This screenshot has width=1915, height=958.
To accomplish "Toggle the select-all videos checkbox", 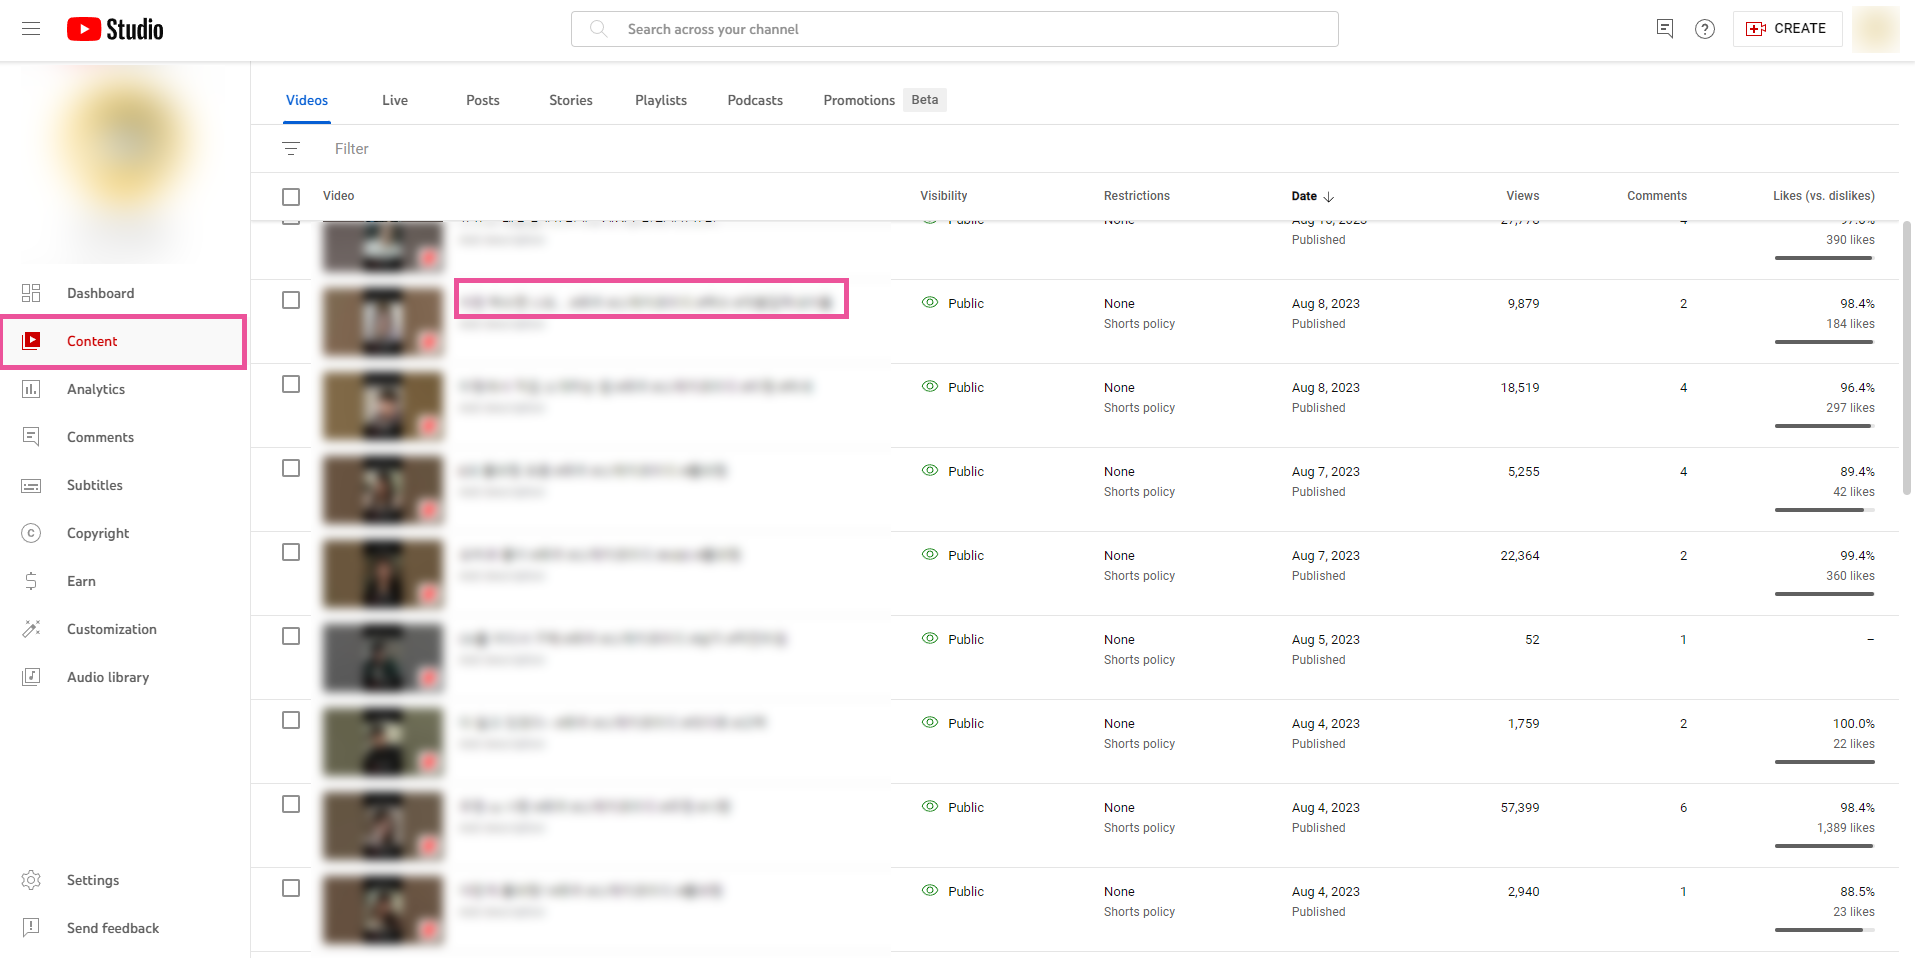I will 291,197.
